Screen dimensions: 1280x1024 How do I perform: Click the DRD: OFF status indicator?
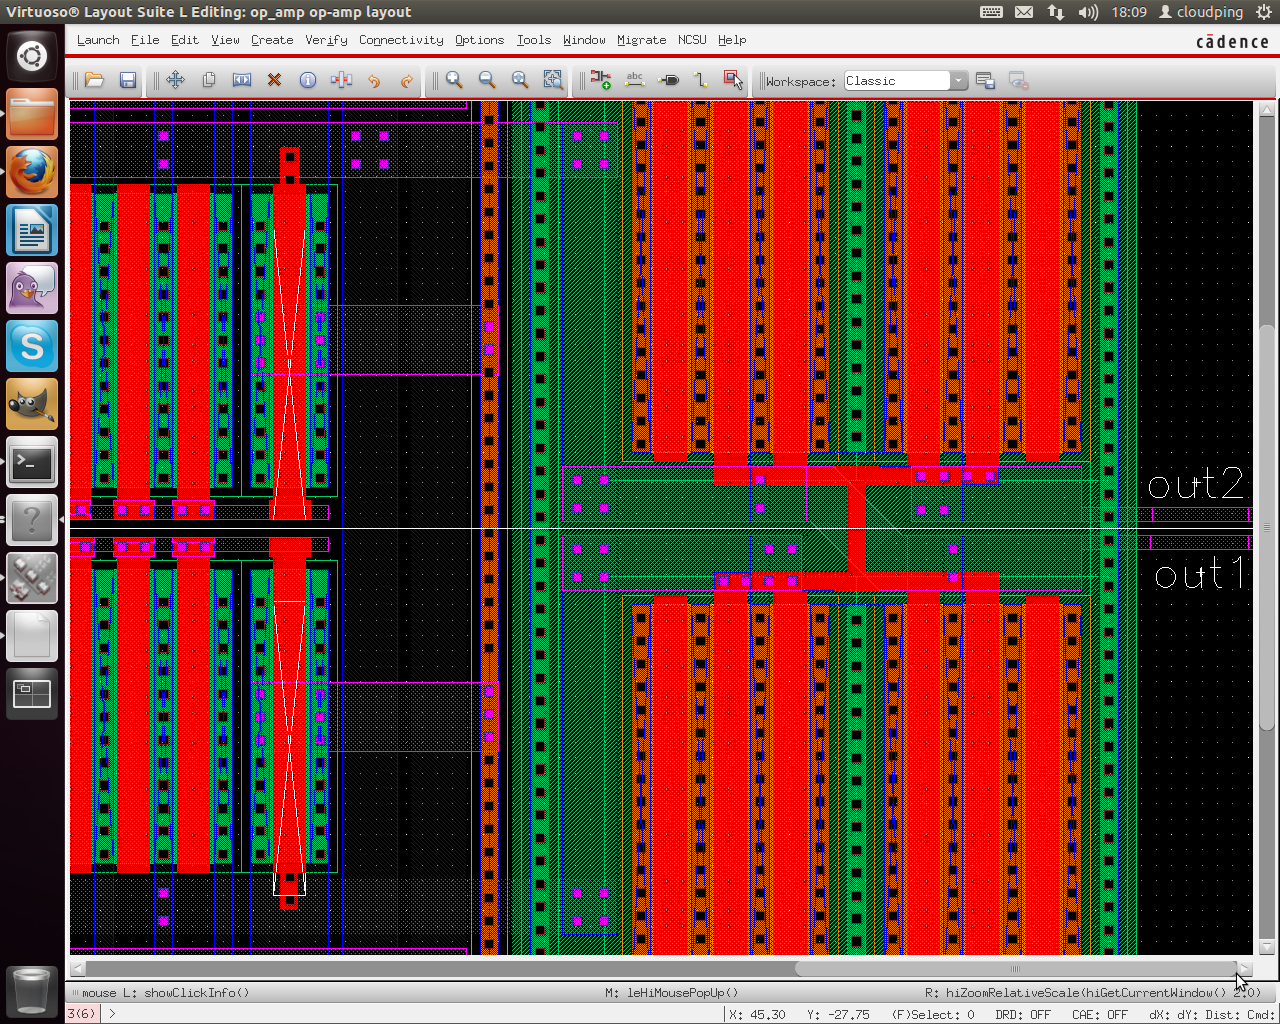pos(1023,1014)
